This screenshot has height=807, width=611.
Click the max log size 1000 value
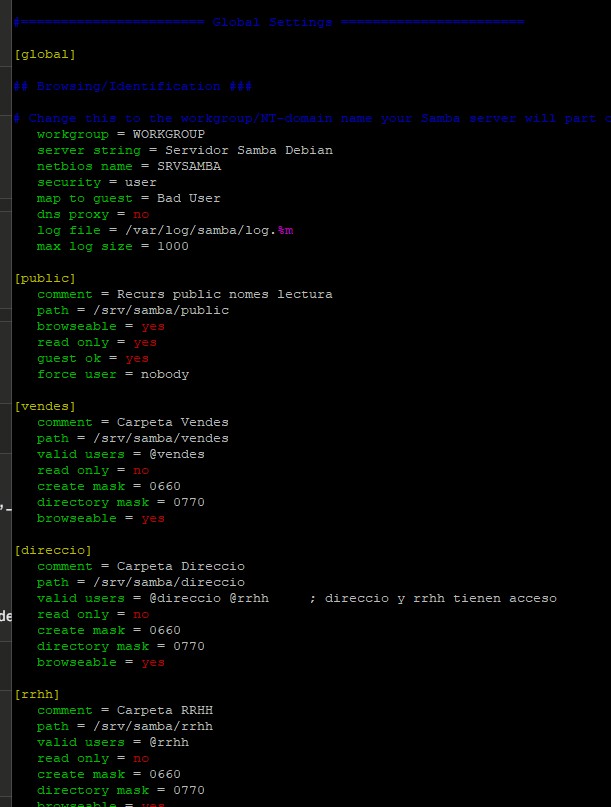pos(172,246)
